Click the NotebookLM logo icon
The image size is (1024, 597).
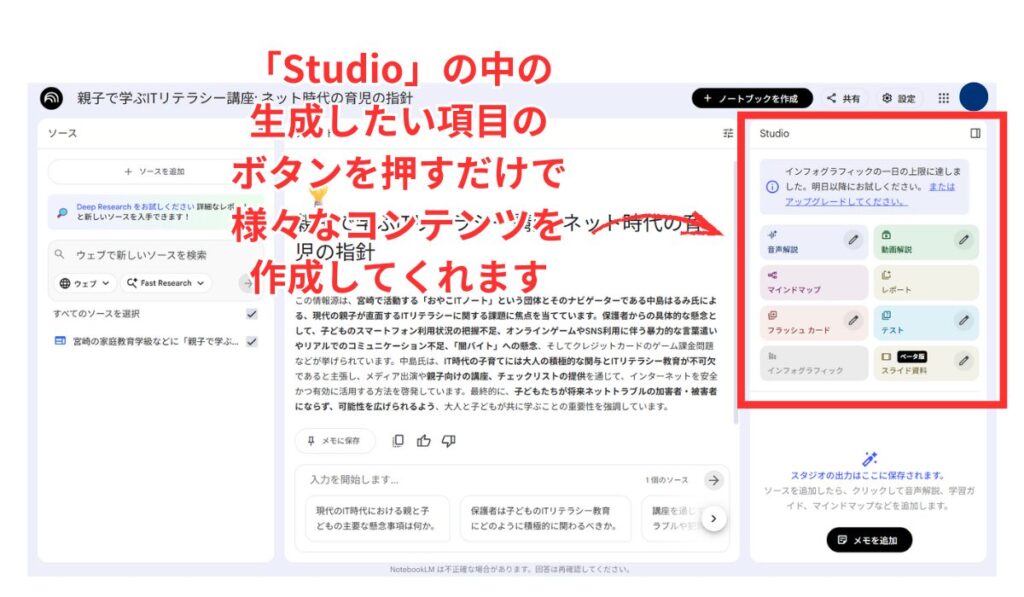click(51, 98)
